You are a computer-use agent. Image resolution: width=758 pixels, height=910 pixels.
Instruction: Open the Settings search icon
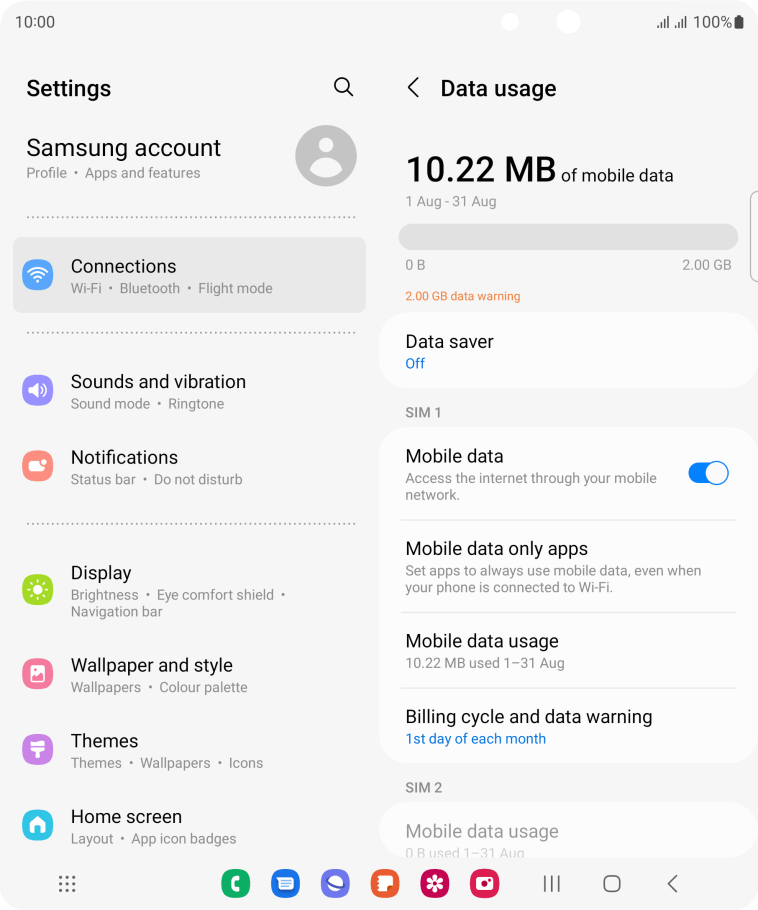(343, 87)
